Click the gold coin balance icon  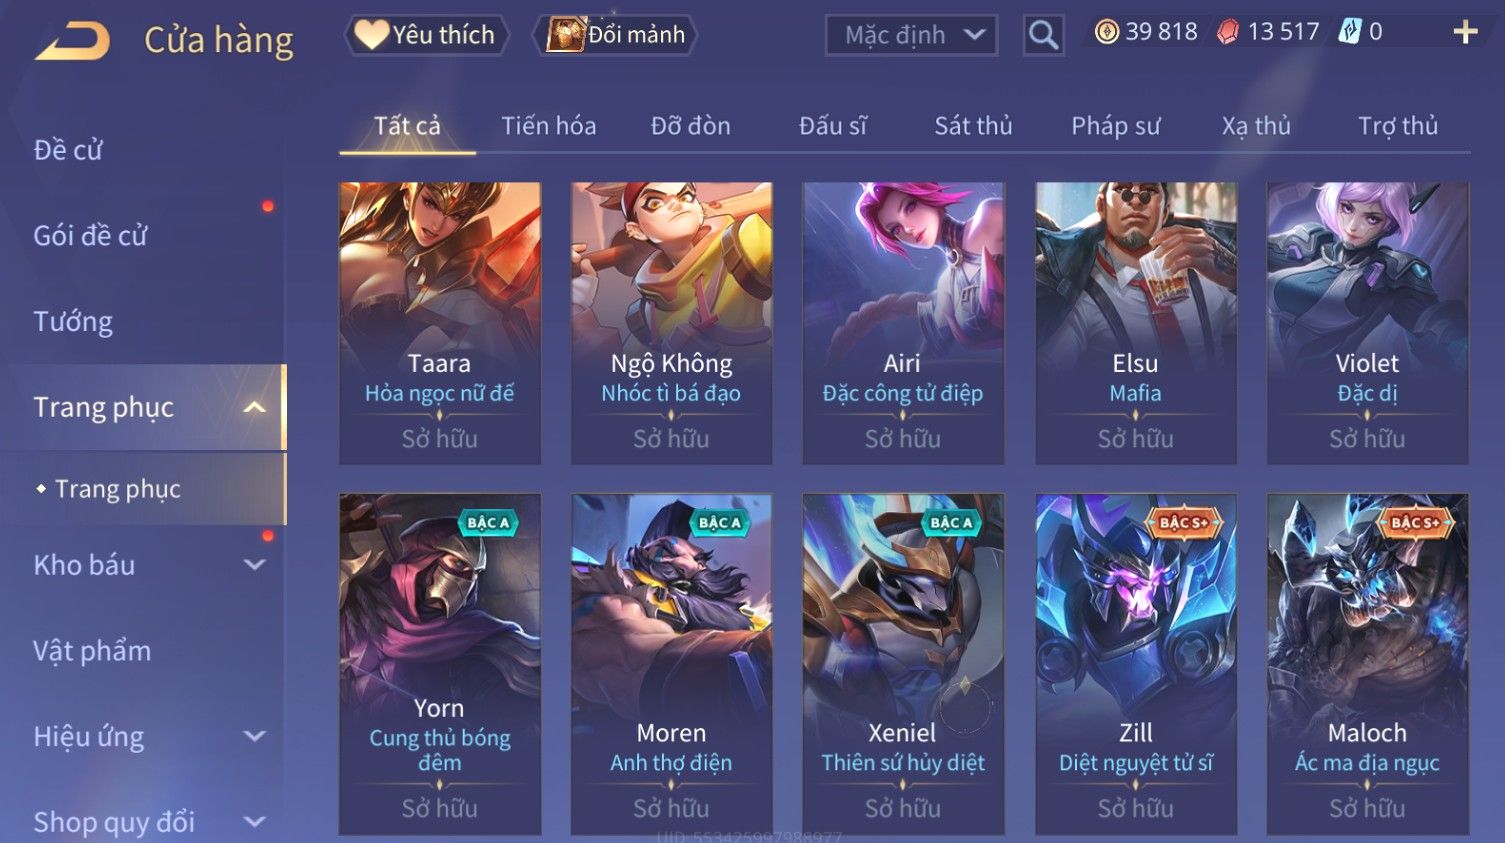click(1106, 32)
